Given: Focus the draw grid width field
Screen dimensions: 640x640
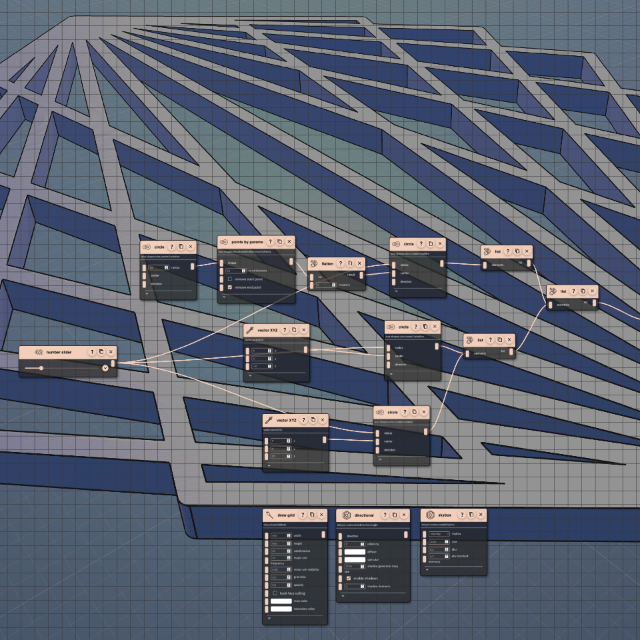Looking at the screenshot, I should [x=281, y=536].
